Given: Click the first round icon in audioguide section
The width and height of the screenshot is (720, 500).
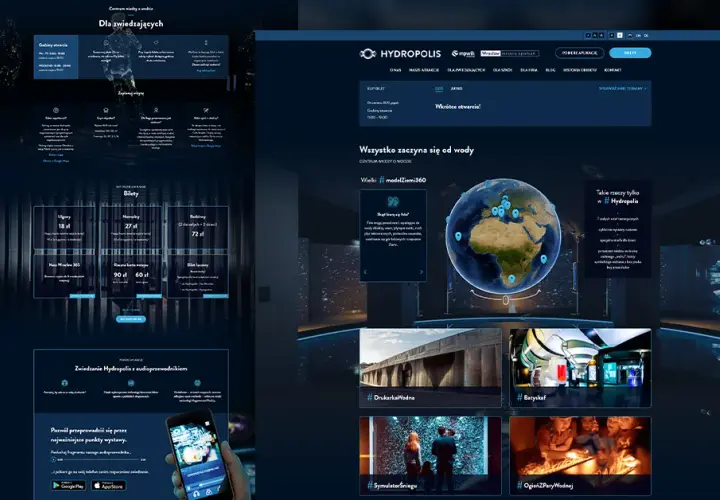Looking at the screenshot, I should point(65,382).
